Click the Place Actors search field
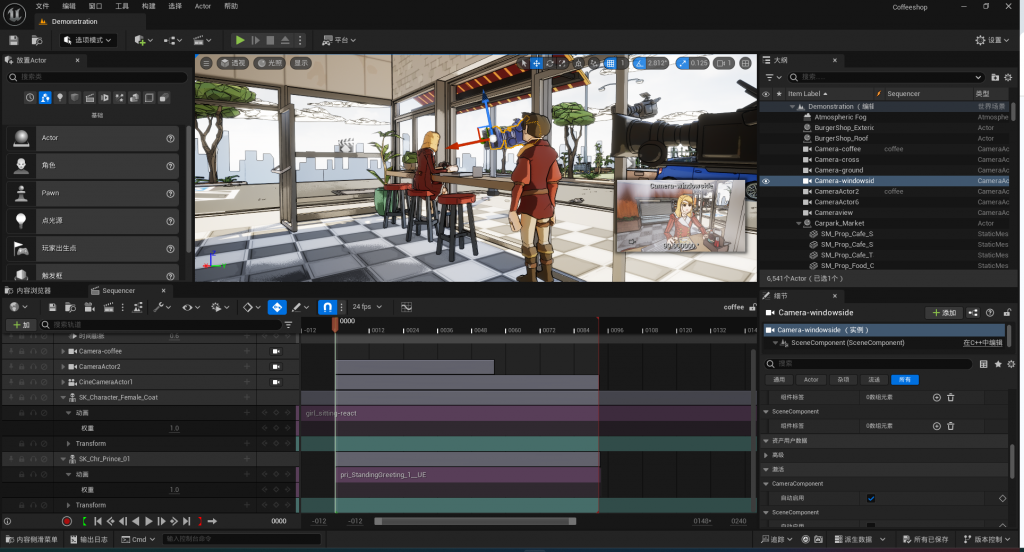This screenshot has height=552, width=1024. point(97,77)
